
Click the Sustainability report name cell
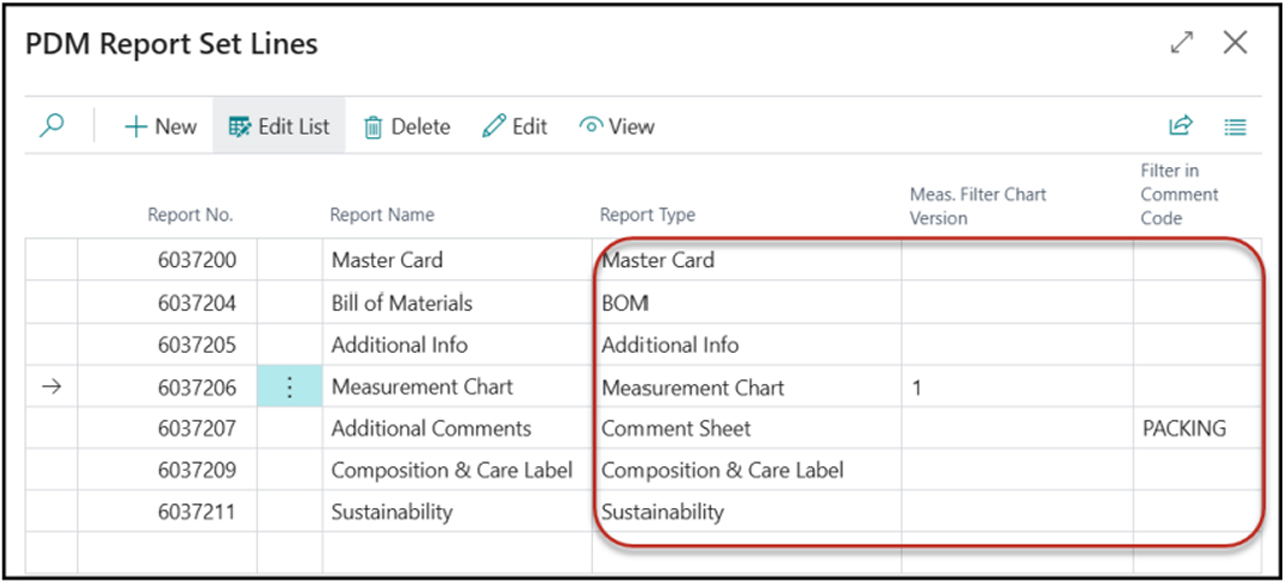(392, 513)
